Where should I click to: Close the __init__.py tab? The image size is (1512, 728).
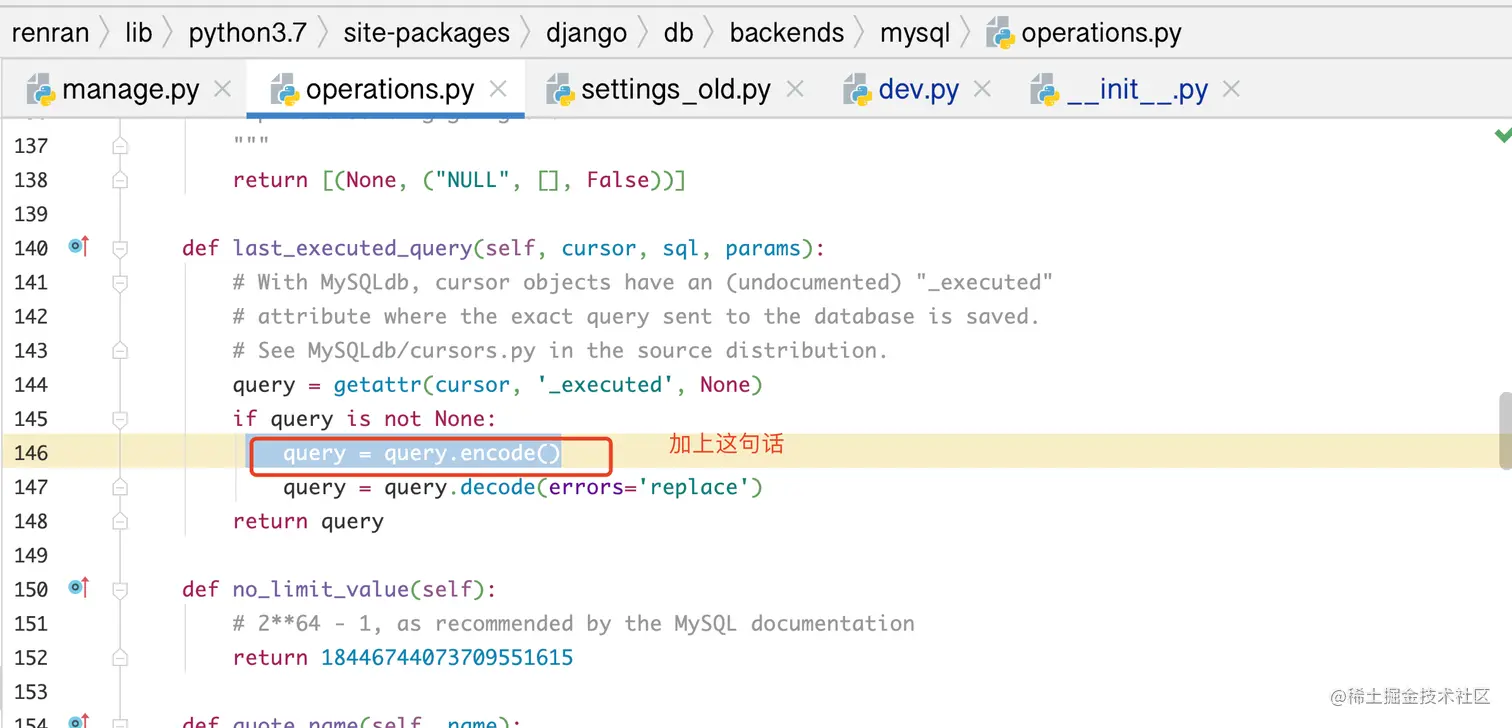[1231, 90]
